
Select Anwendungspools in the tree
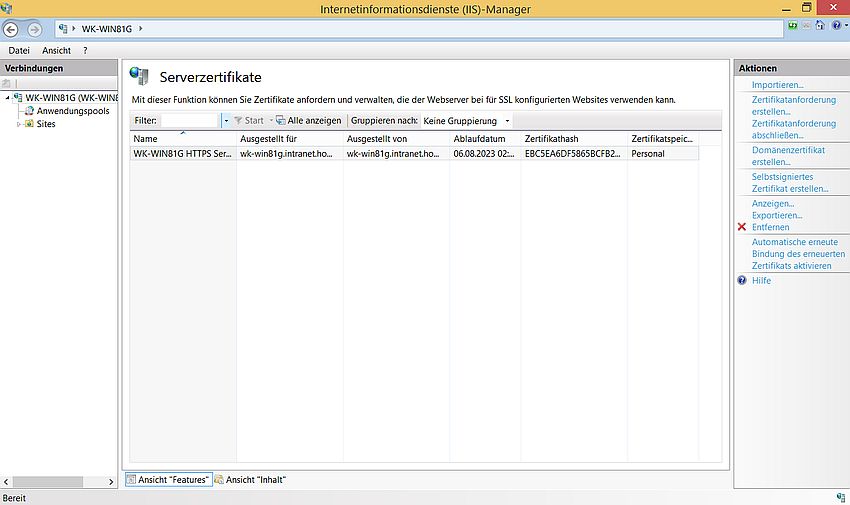pos(73,111)
